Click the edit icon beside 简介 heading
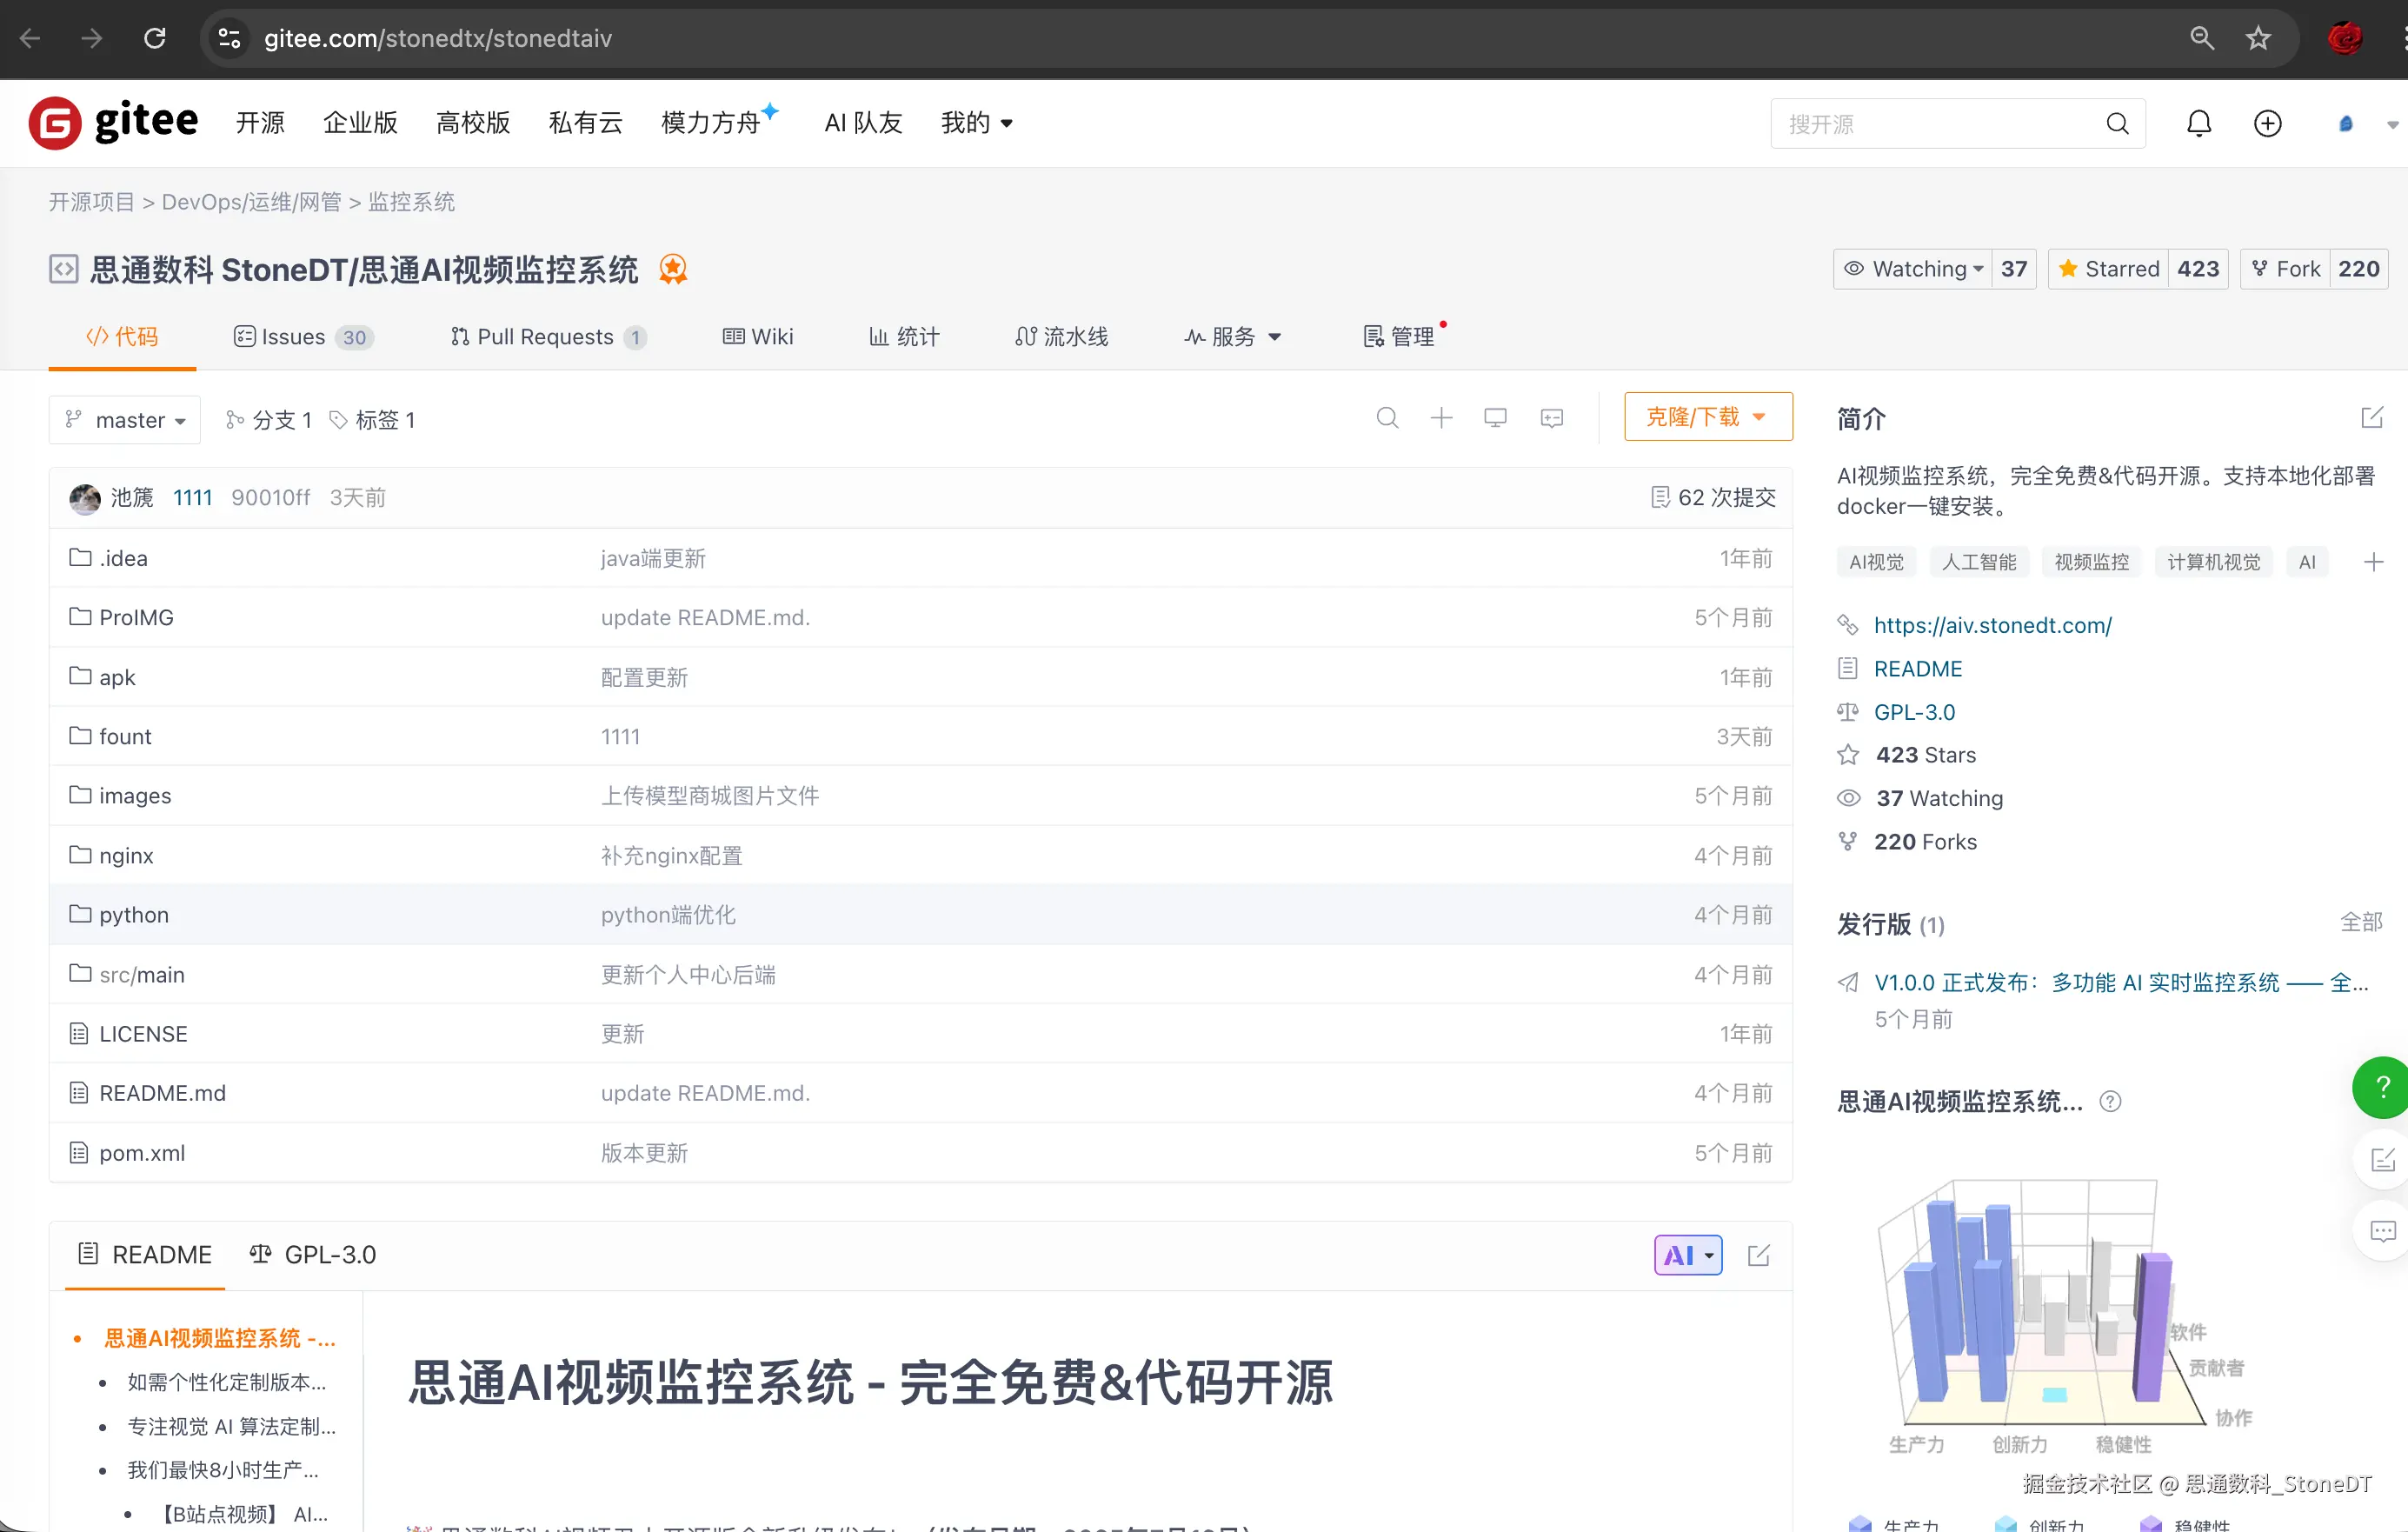The height and width of the screenshot is (1532, 2408). (x=2372, y=418)
